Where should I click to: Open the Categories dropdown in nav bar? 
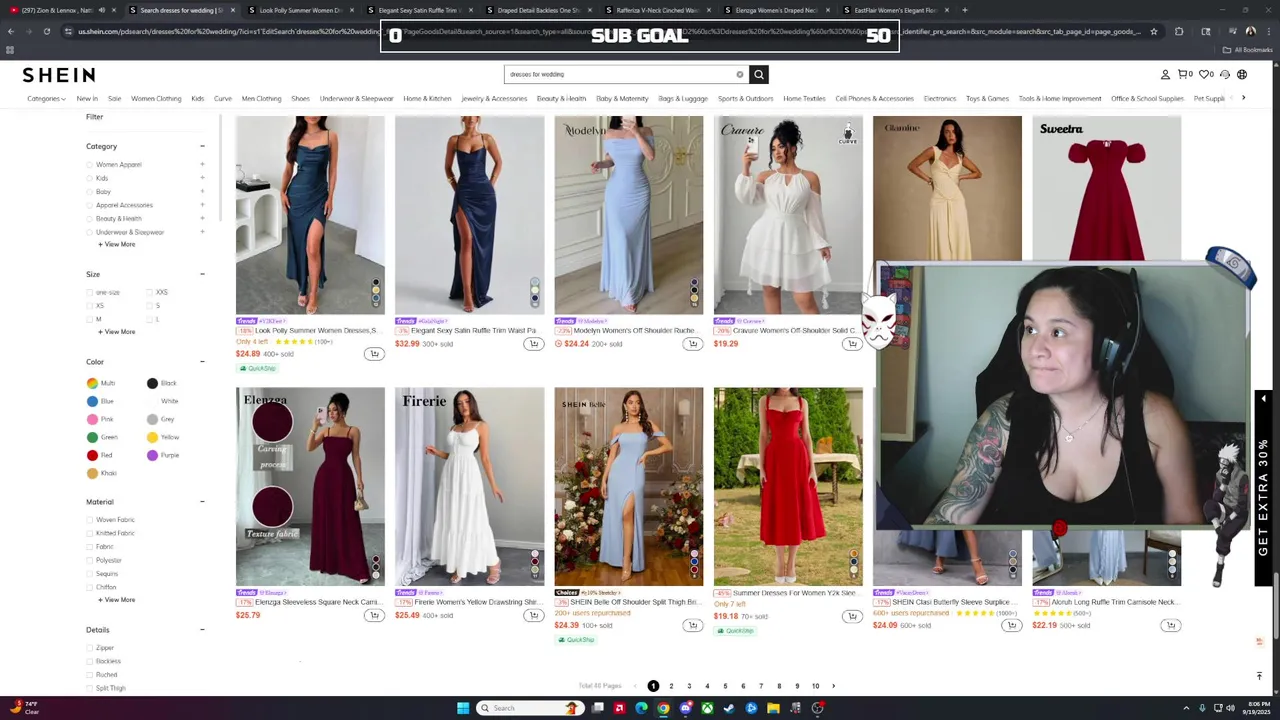[x=46, y=98]
